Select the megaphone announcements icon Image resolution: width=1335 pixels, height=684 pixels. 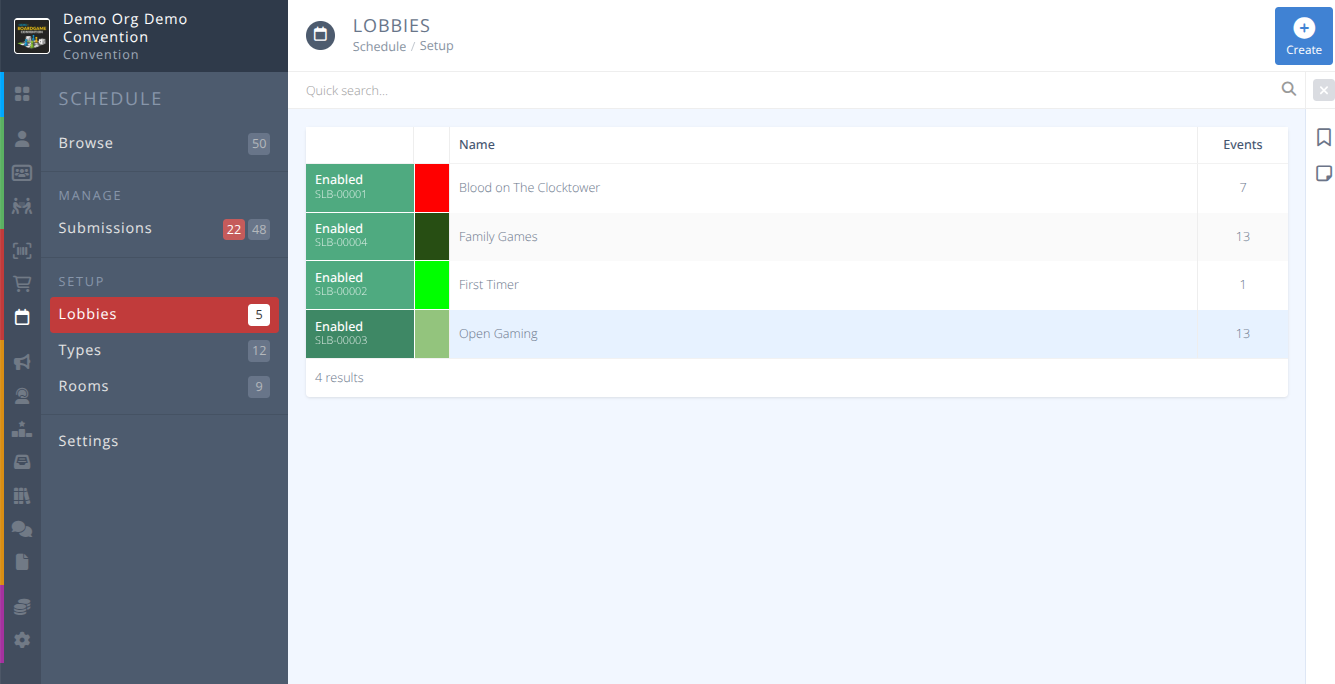tap(22, 362)
